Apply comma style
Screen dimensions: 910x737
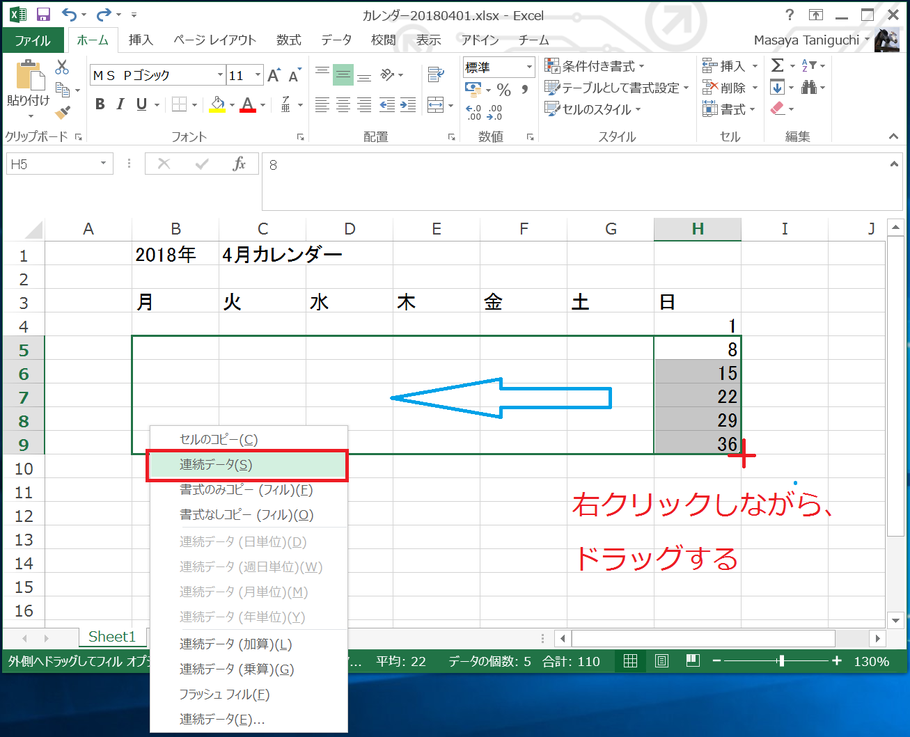pyautogui.click(x=525, y=89)
